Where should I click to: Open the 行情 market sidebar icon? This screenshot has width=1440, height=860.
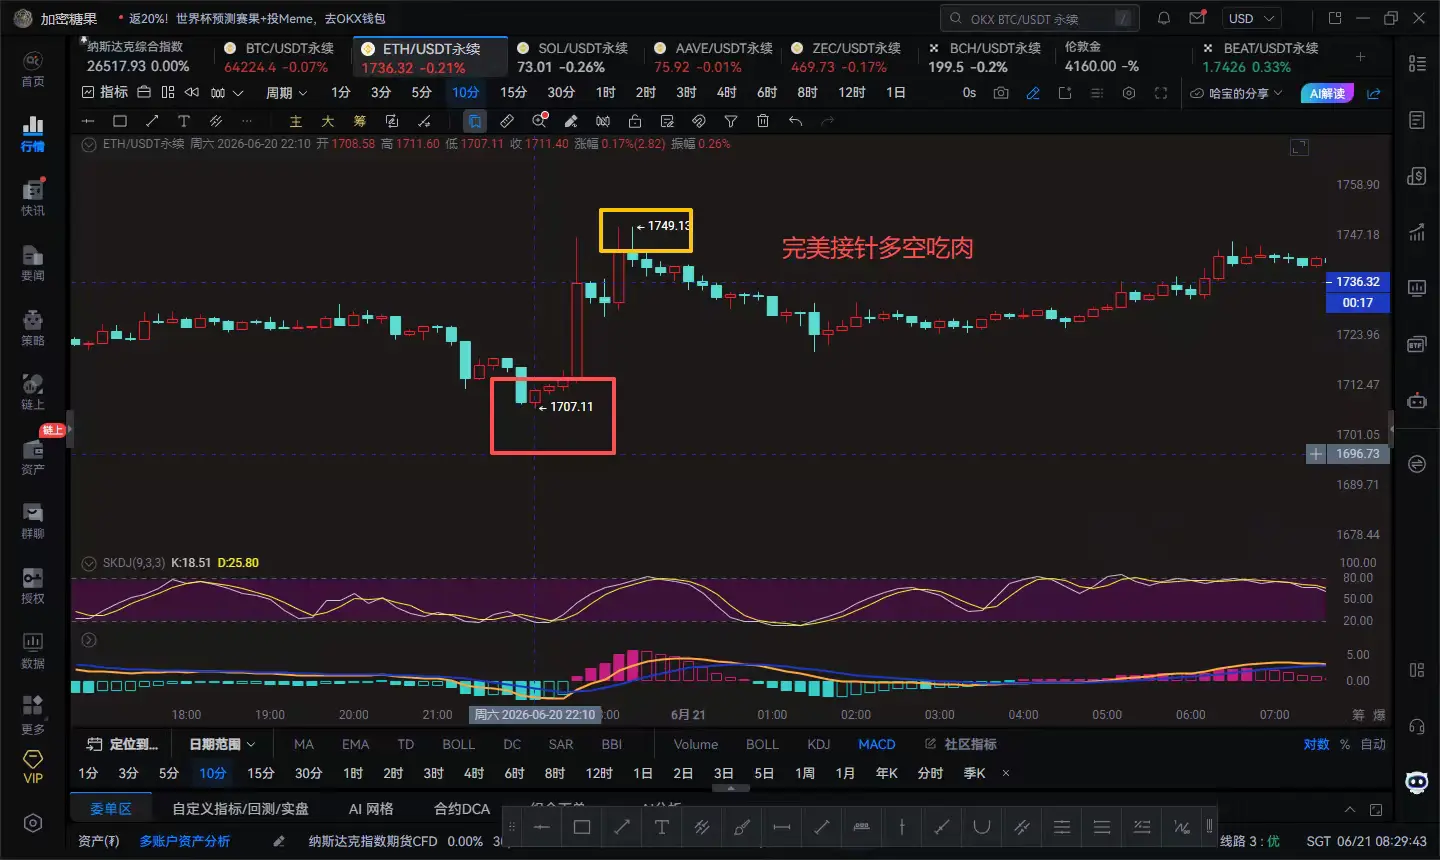(x=33, y=134)
